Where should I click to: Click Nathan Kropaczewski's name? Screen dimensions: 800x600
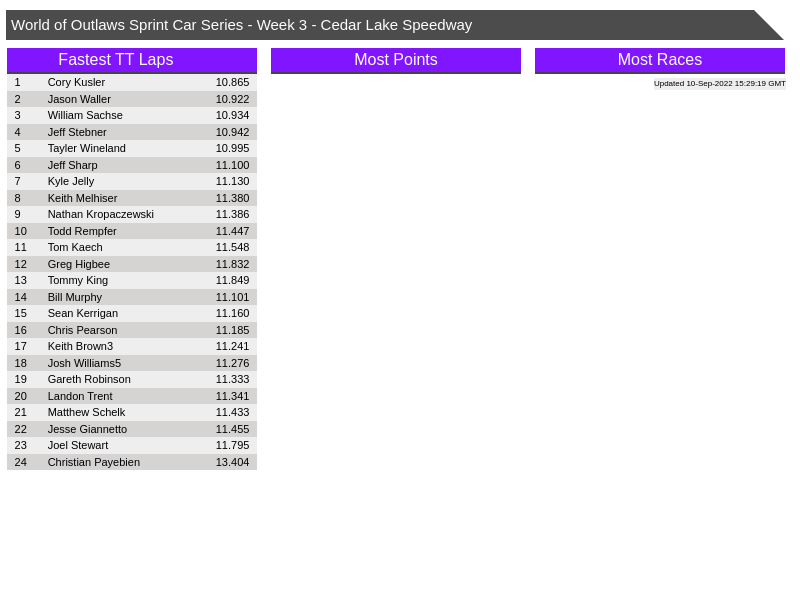(x=100, y=214)
